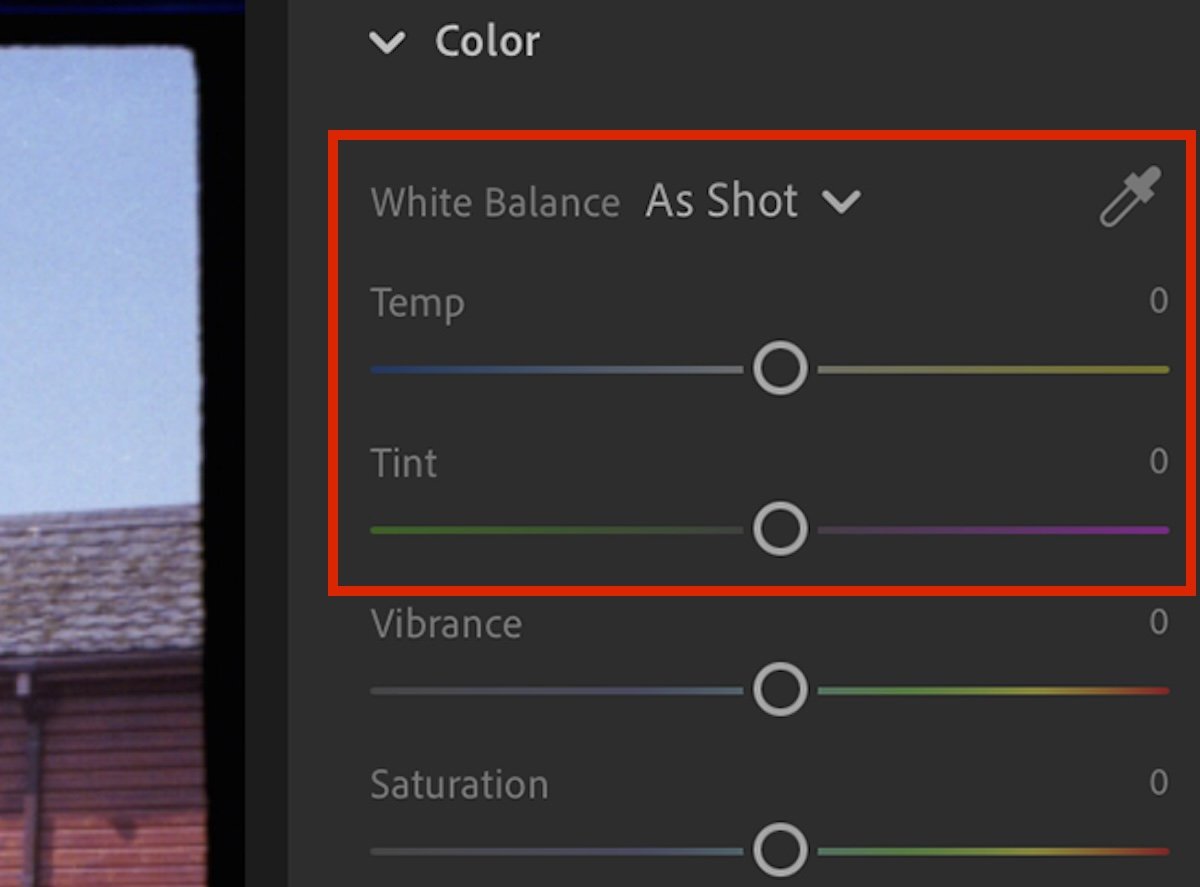Click the White Balance label

tap(495, 202)
